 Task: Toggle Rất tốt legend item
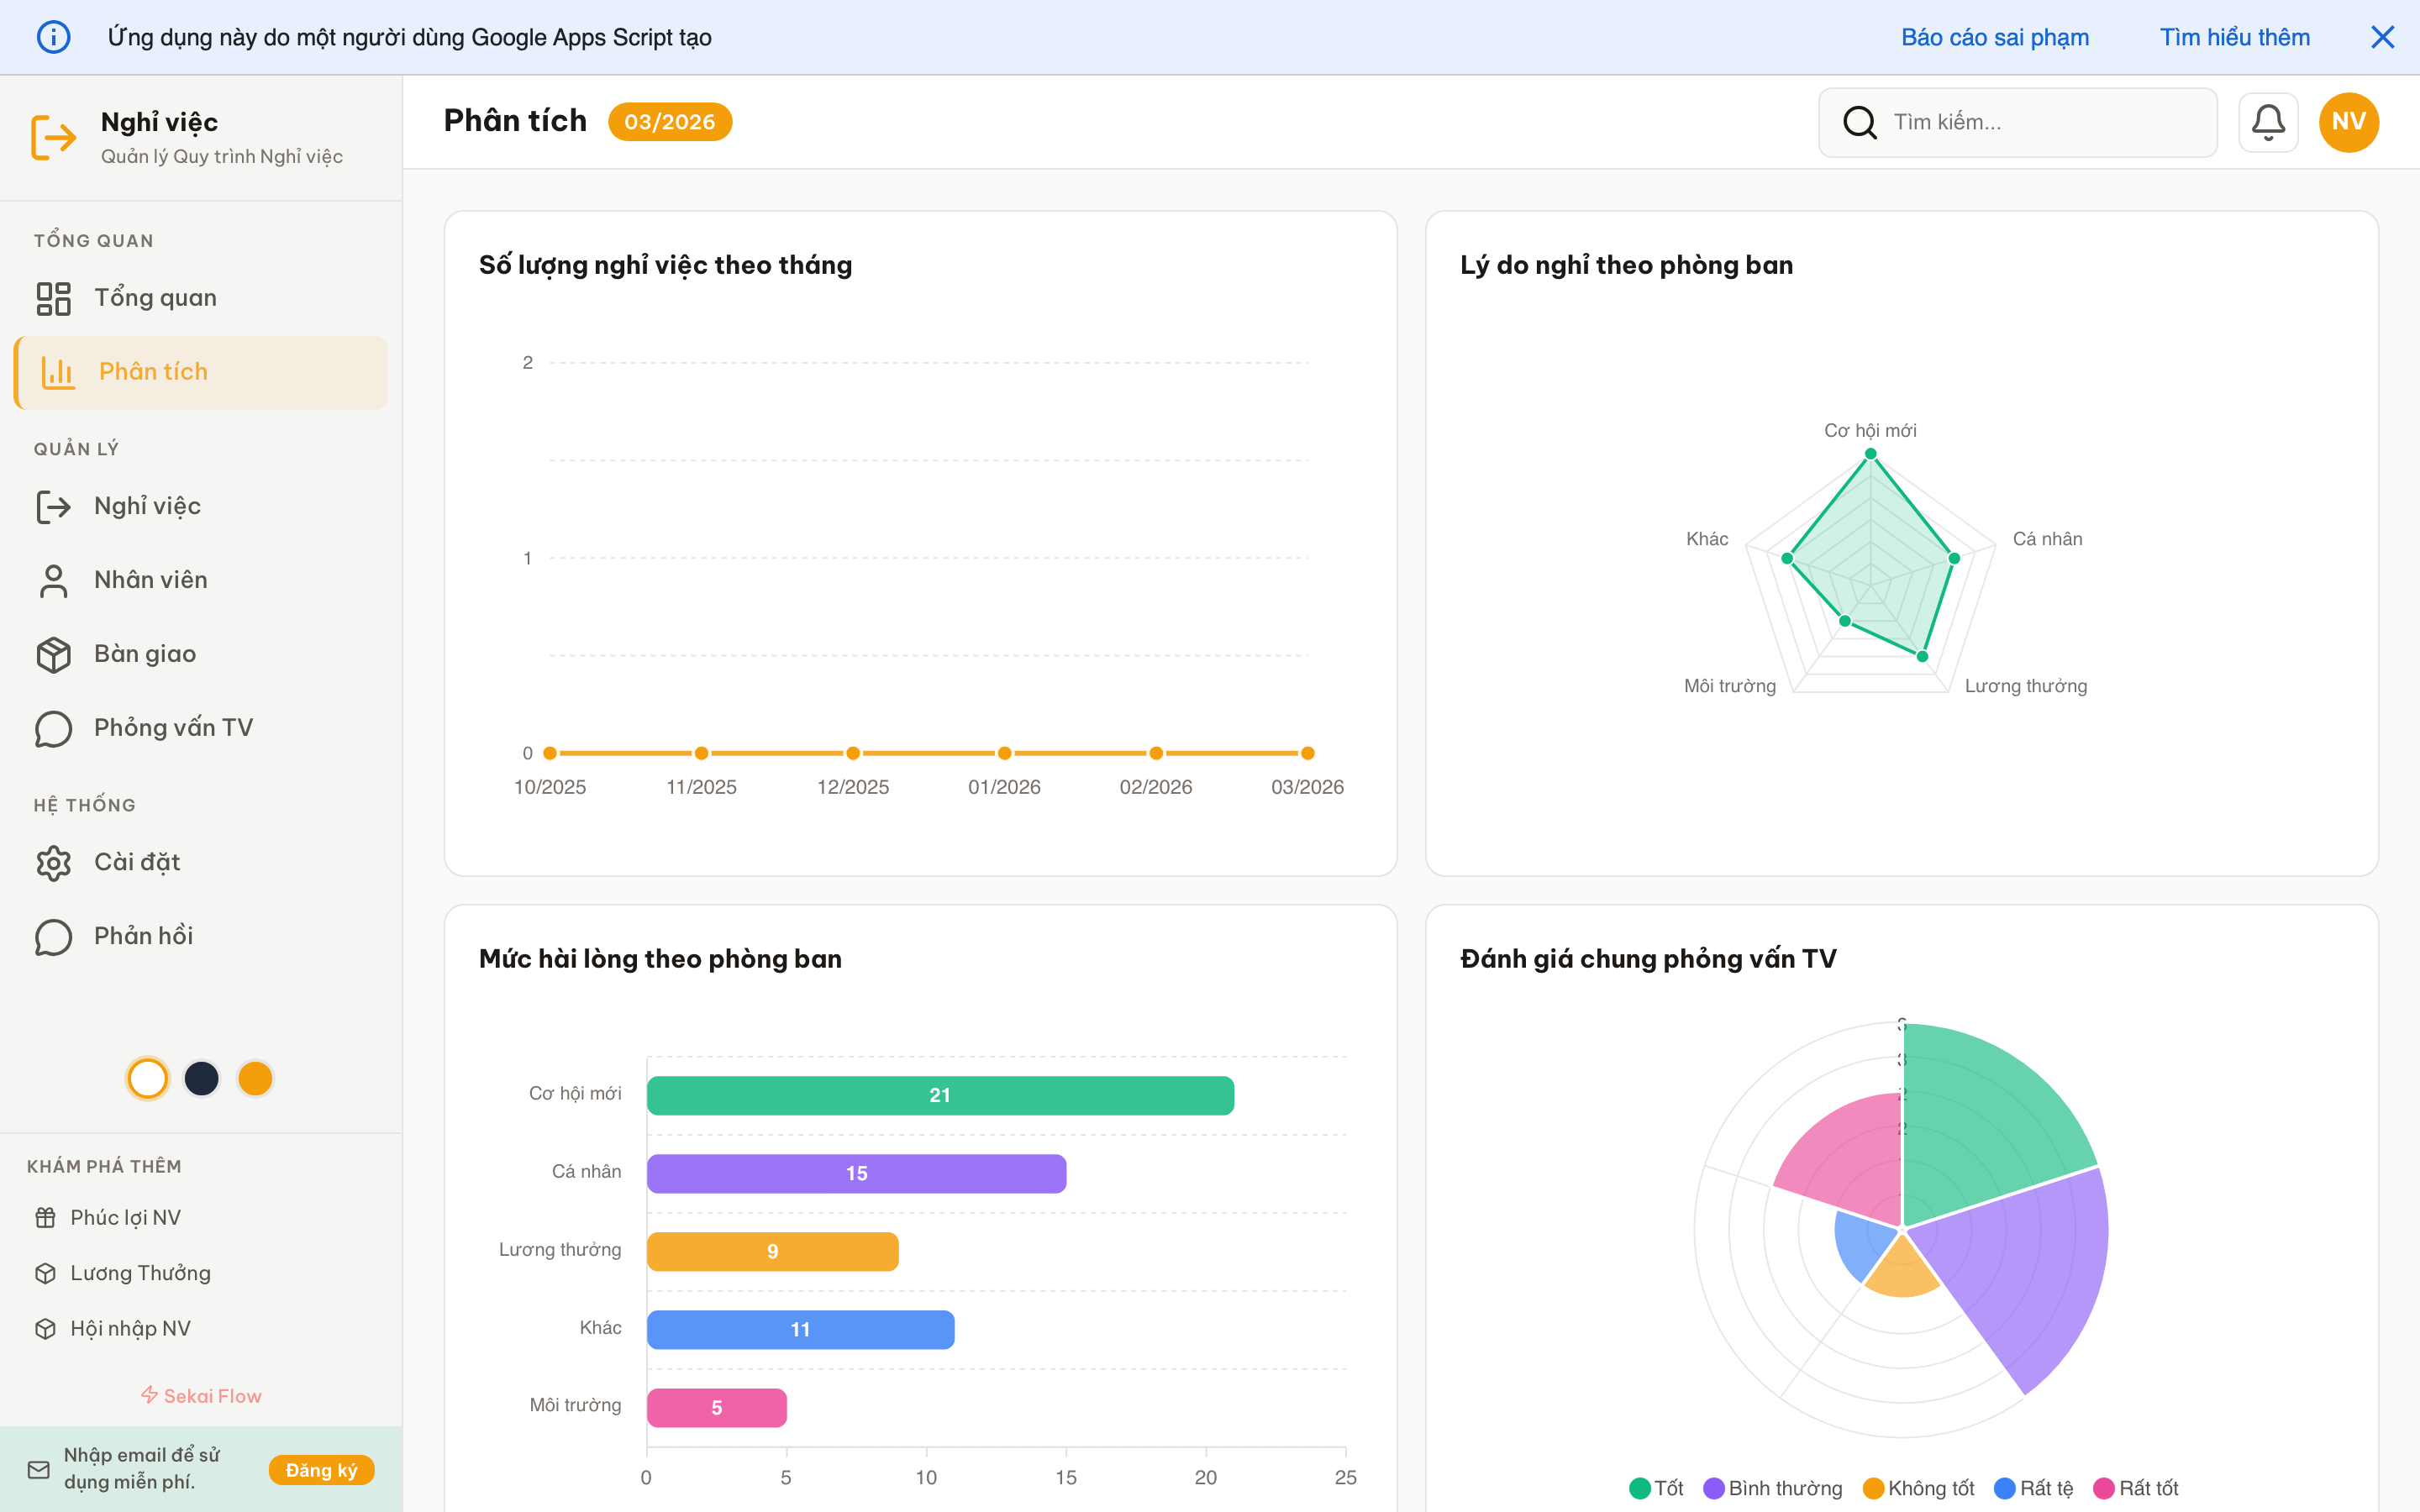point(2136,1488)
